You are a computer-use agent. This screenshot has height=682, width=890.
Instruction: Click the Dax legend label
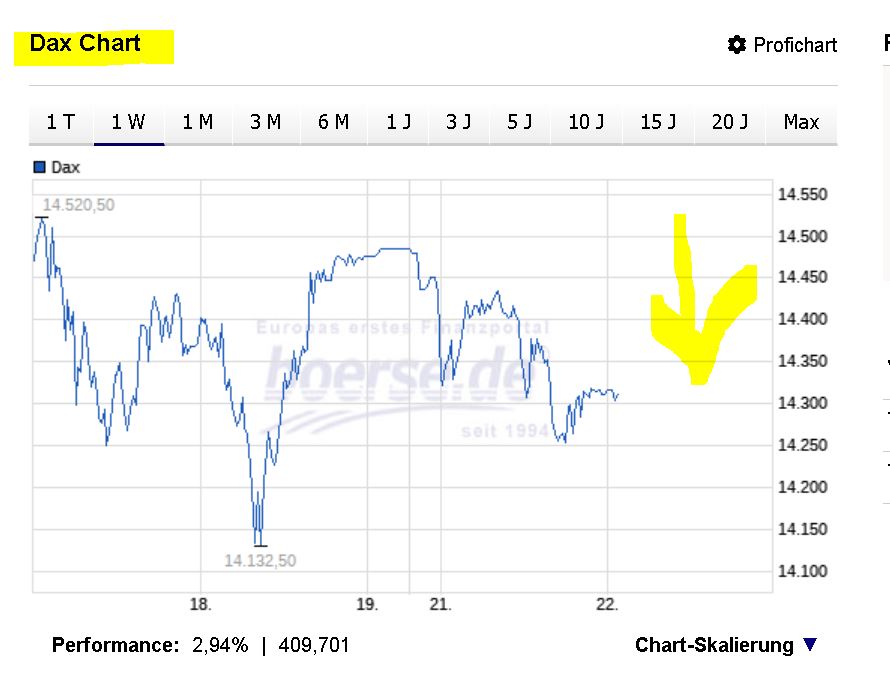[x=65, y=167]
